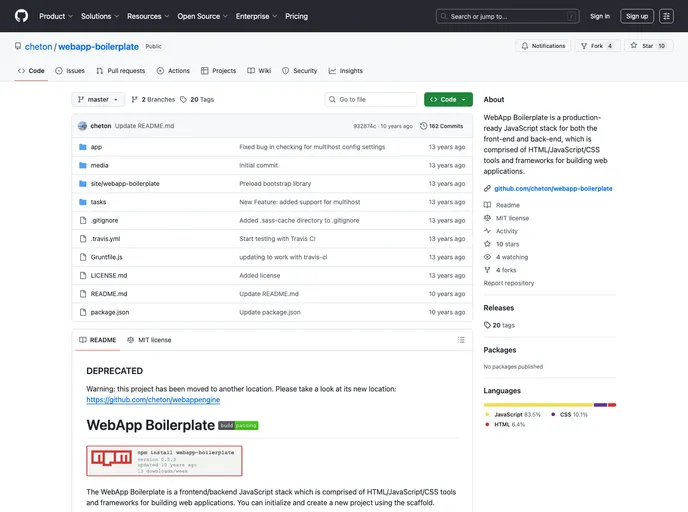Open the Pricing page
The height and width of the screenshot is (512, 688).
coord(296,16)
